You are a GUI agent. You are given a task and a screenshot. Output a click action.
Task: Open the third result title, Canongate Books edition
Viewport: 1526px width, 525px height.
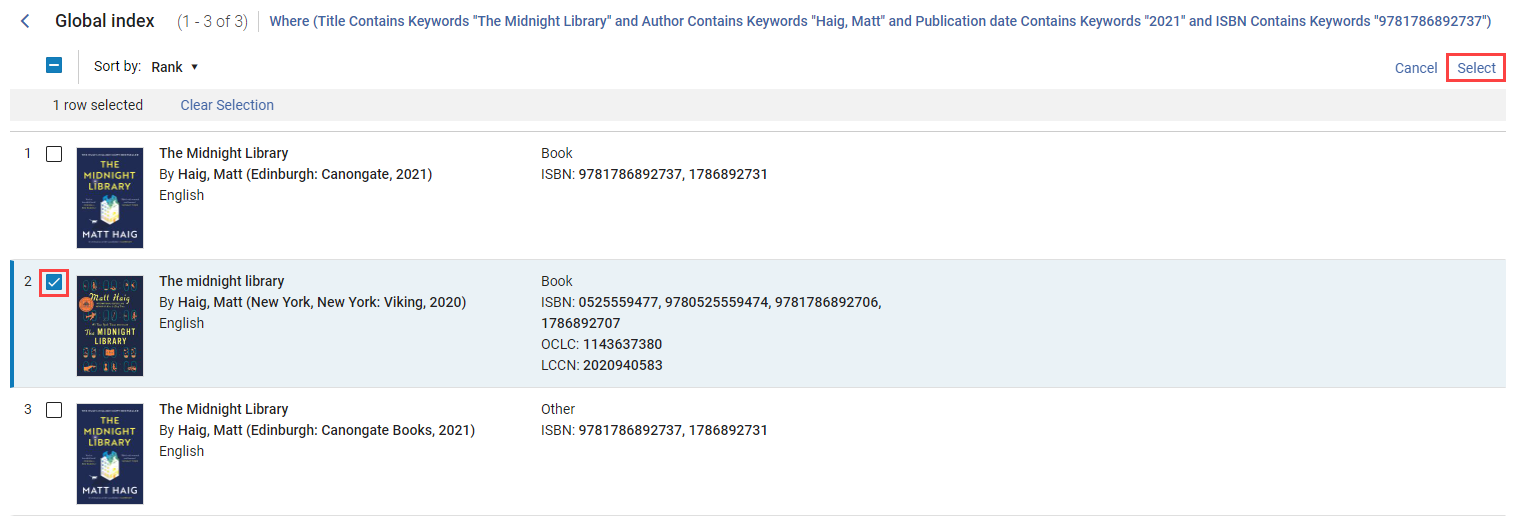tap(223, 409)
